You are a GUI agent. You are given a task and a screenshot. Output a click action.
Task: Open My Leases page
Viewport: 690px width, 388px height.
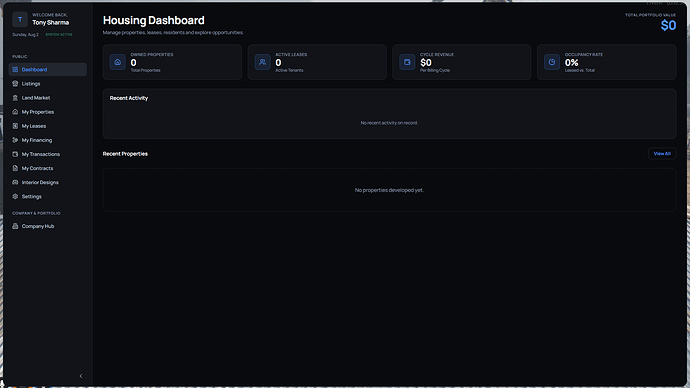tap(48, 126)
